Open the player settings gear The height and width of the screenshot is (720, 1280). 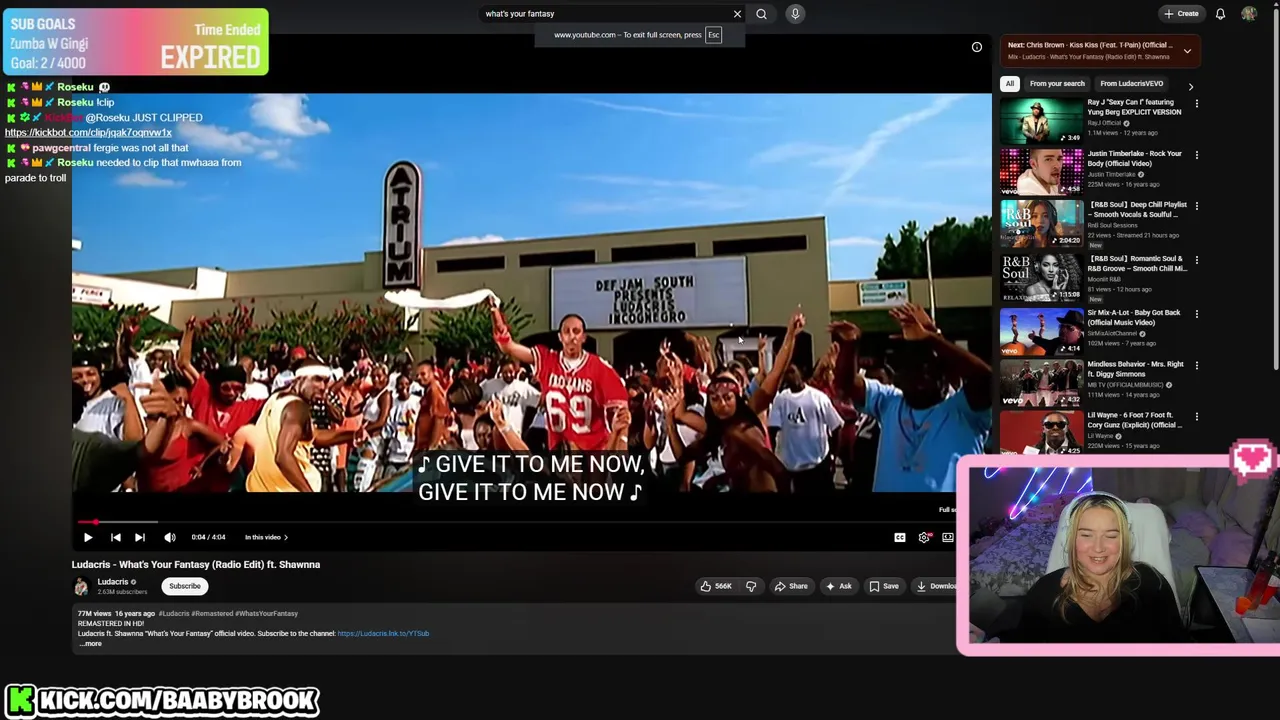click(924, 537)
